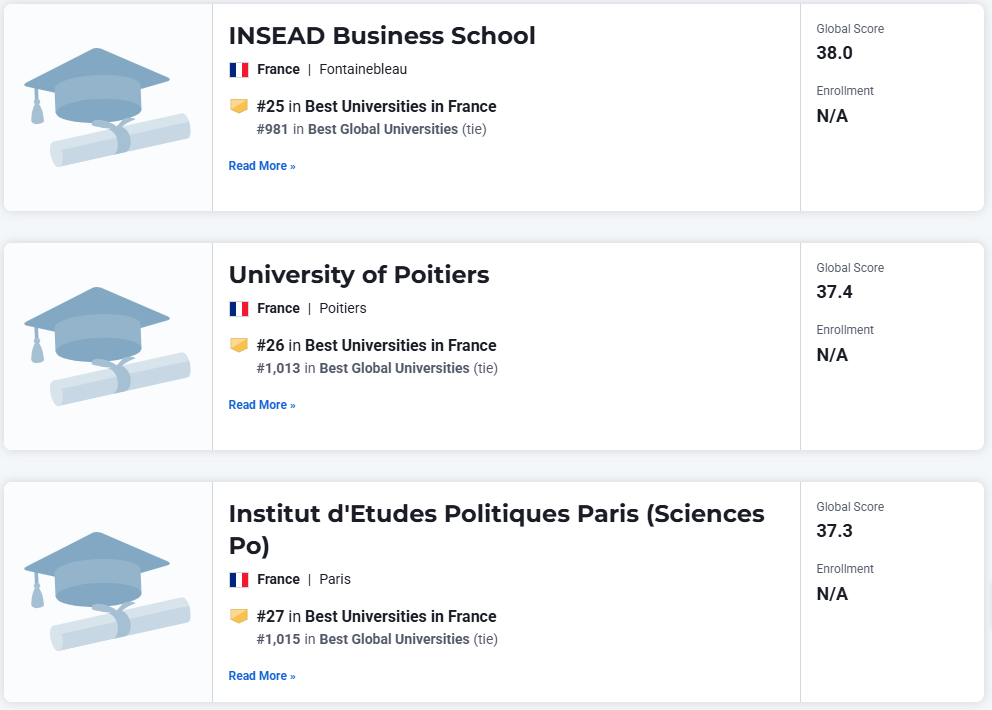This screenshot has height=710, width=992.
Task: Click the Sciences Po graduation cap thumbnail
Action: [x=107, y=592]
